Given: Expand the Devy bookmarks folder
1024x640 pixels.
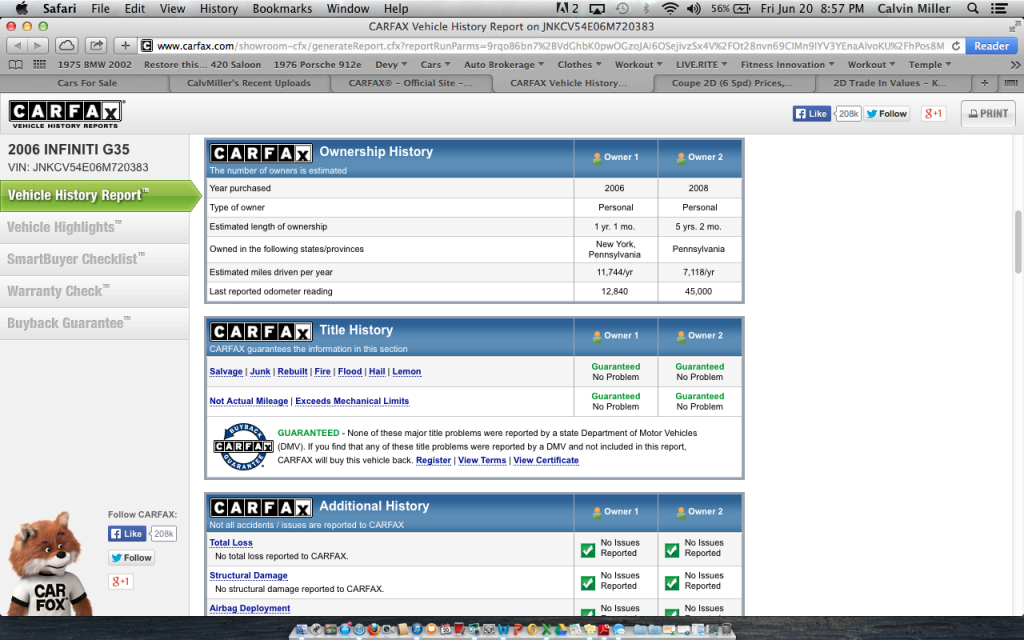Looking at the screenshot, I should [x=391, y=65].
